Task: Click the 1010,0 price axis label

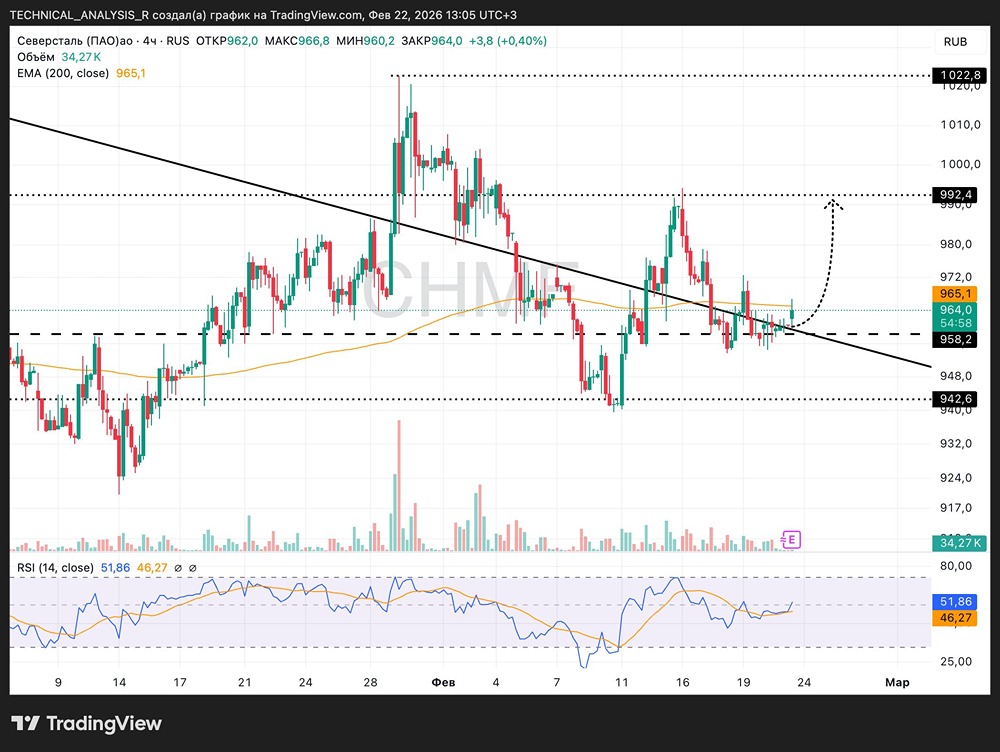Action: [960, 125]
